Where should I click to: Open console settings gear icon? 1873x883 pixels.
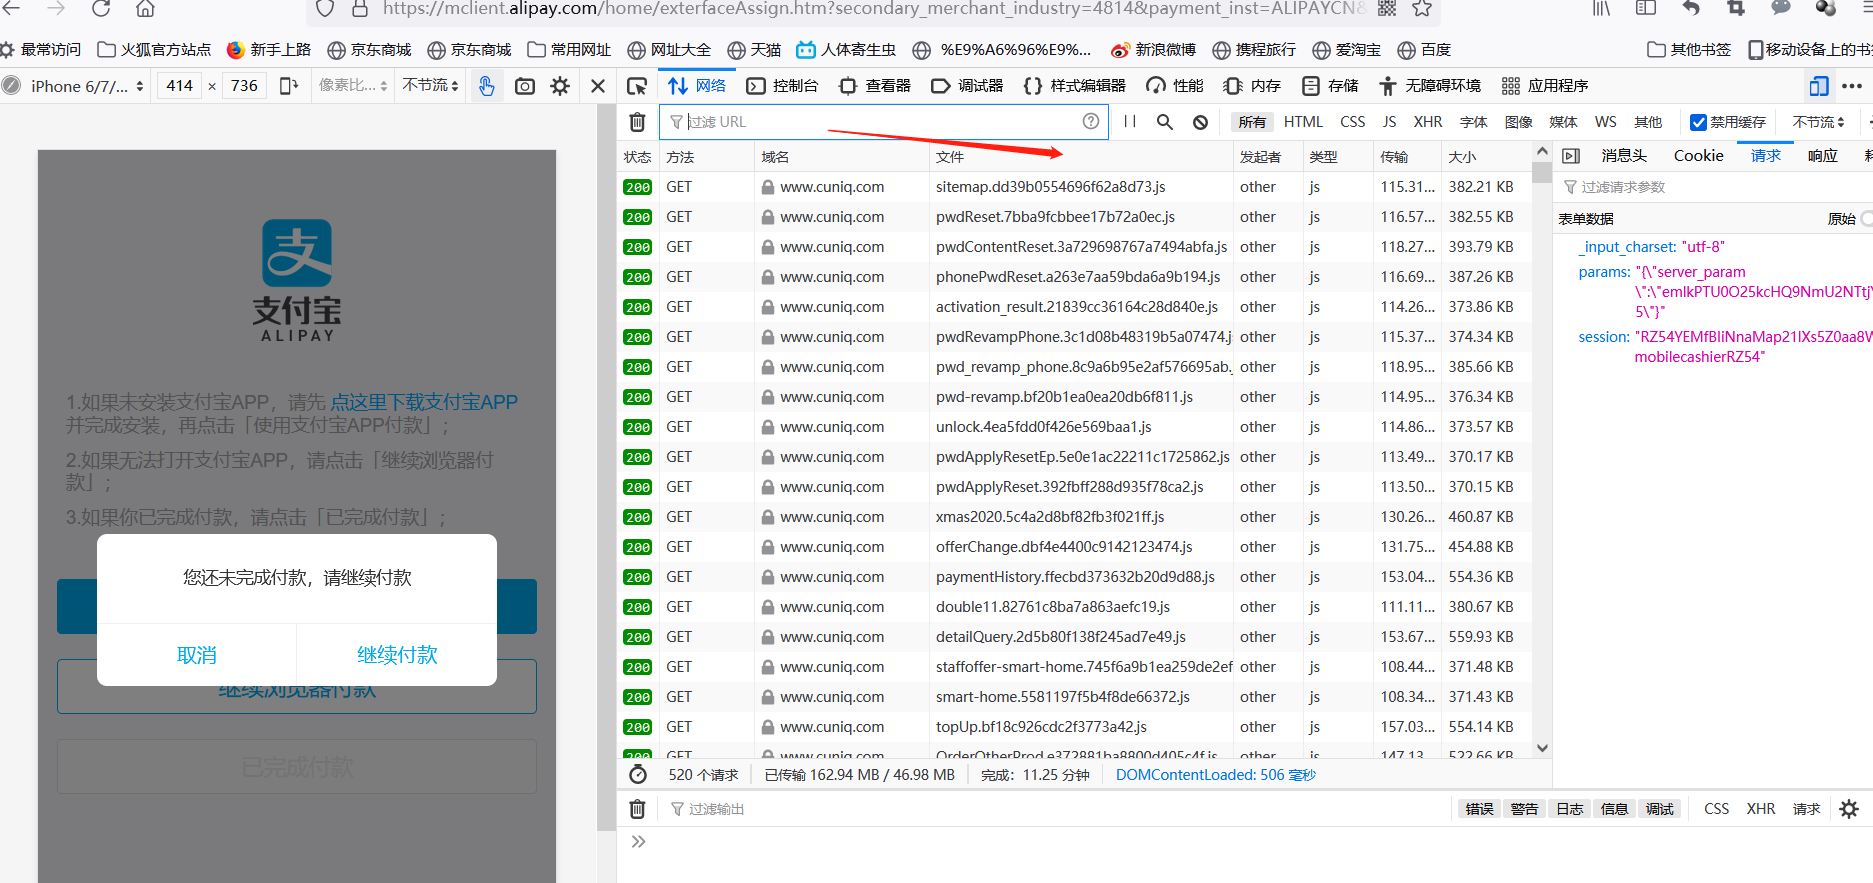(1849, 809)
